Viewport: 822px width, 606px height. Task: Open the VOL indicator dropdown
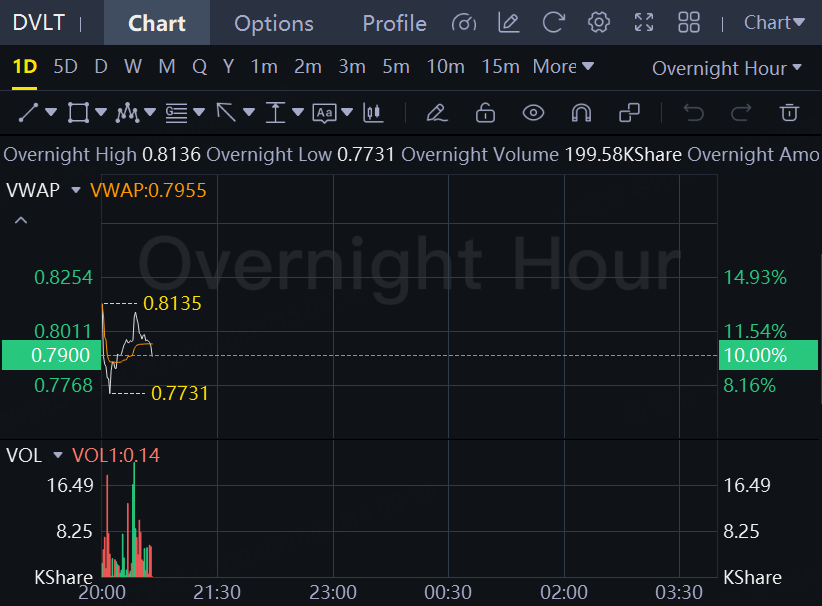point(58,455)
